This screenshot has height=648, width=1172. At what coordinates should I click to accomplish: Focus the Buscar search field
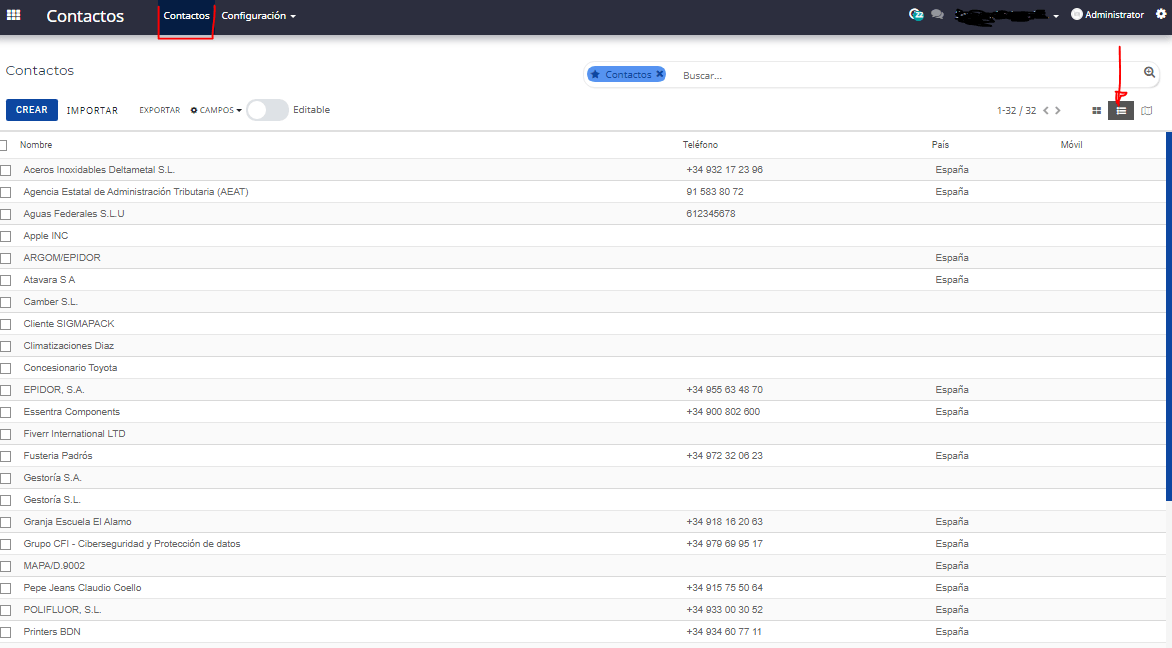pos(908,75)
